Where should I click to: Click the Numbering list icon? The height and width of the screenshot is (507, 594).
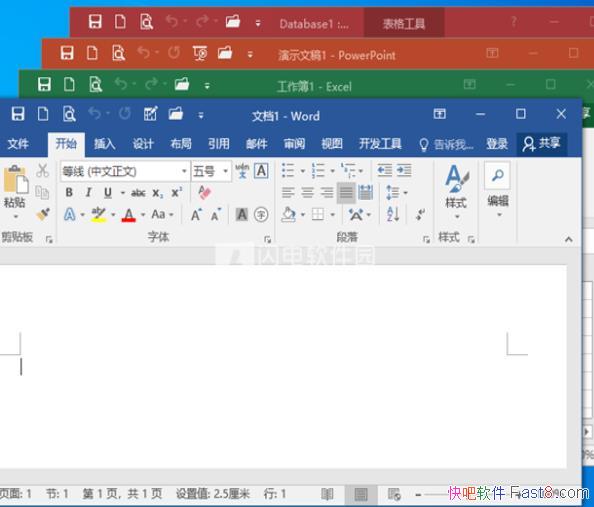click(x=318, y=171)
